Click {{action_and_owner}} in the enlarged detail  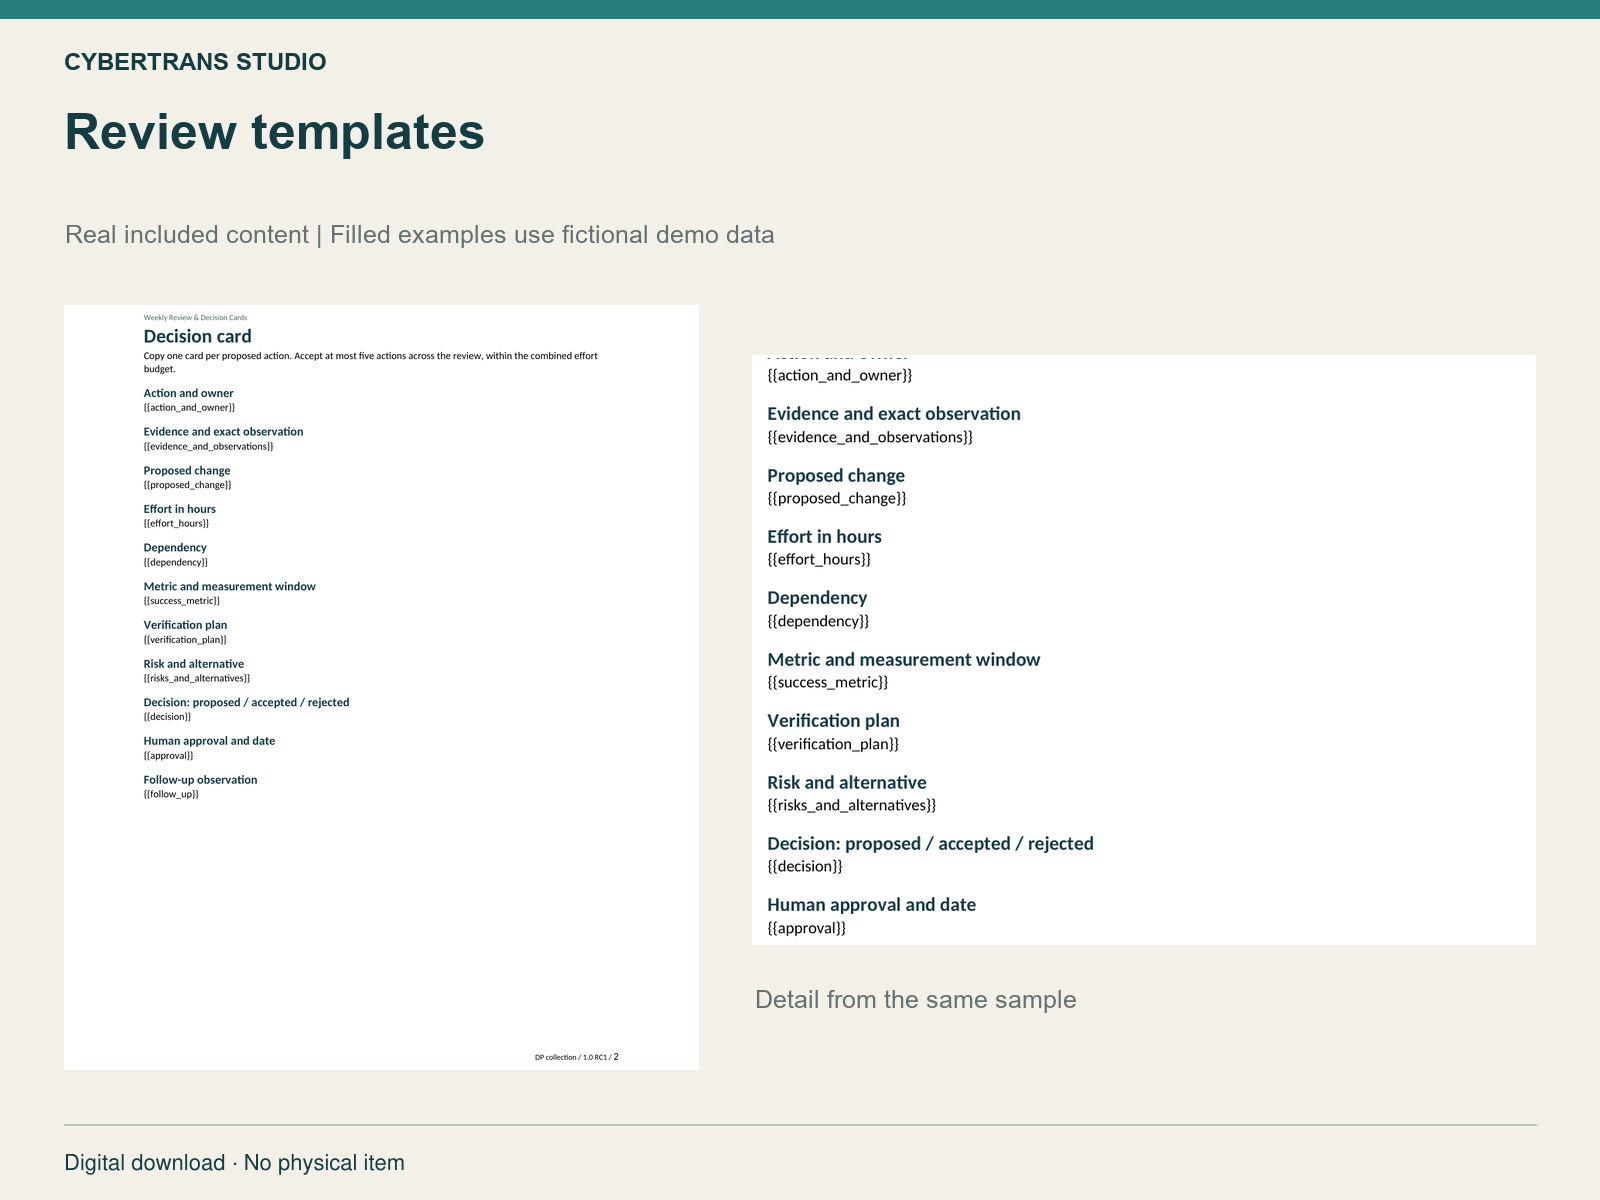coord(840,375)
